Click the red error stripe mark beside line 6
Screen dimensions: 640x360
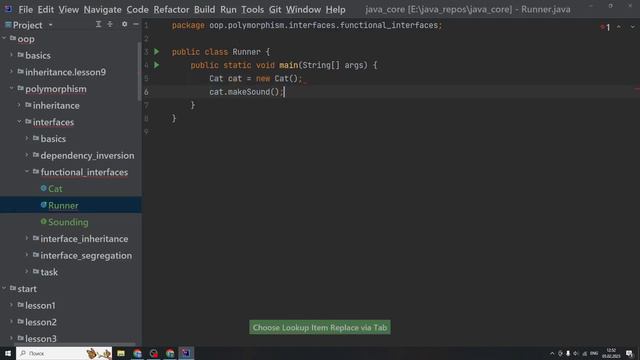pyautogui.click(x=637, y=89)
